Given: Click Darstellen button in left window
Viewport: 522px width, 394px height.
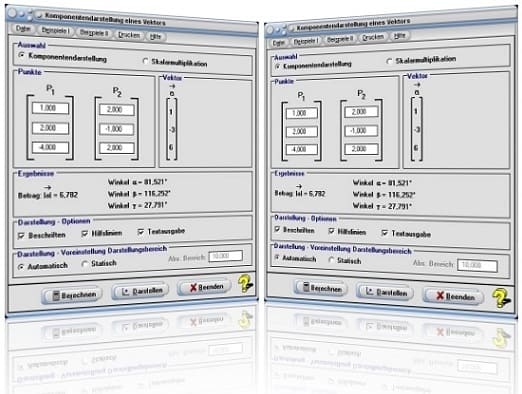Looking at the screenshot, I should 140,291.
